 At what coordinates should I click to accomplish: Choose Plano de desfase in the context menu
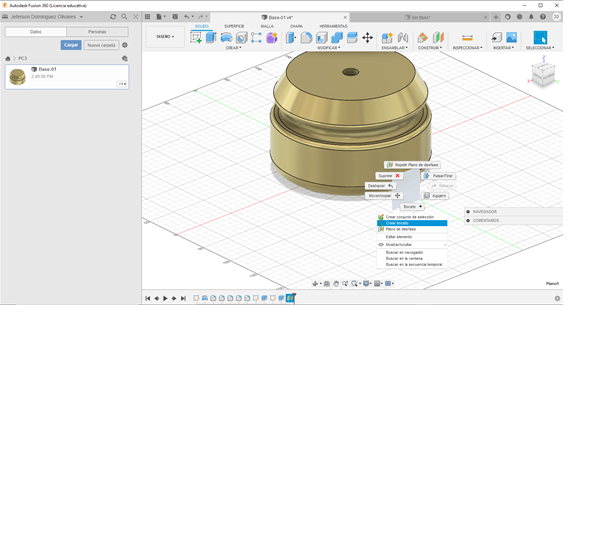[412, 229]
